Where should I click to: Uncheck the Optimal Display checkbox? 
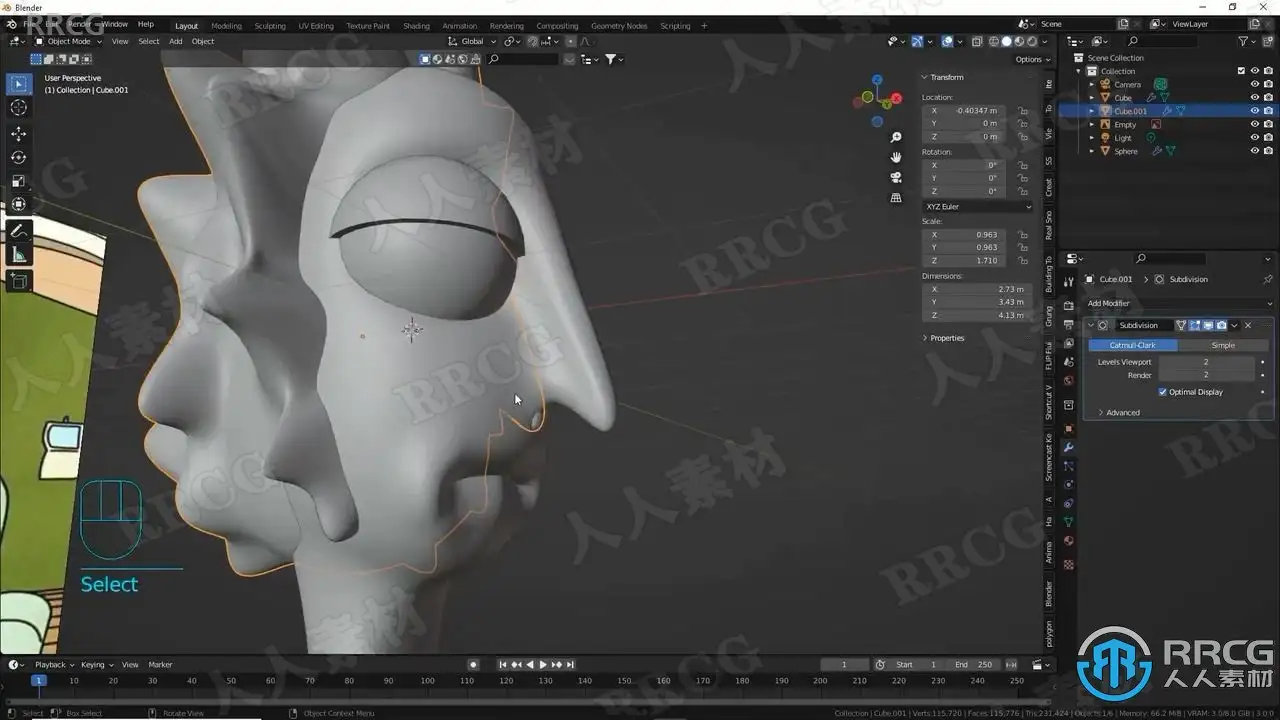coord(1163,392)
